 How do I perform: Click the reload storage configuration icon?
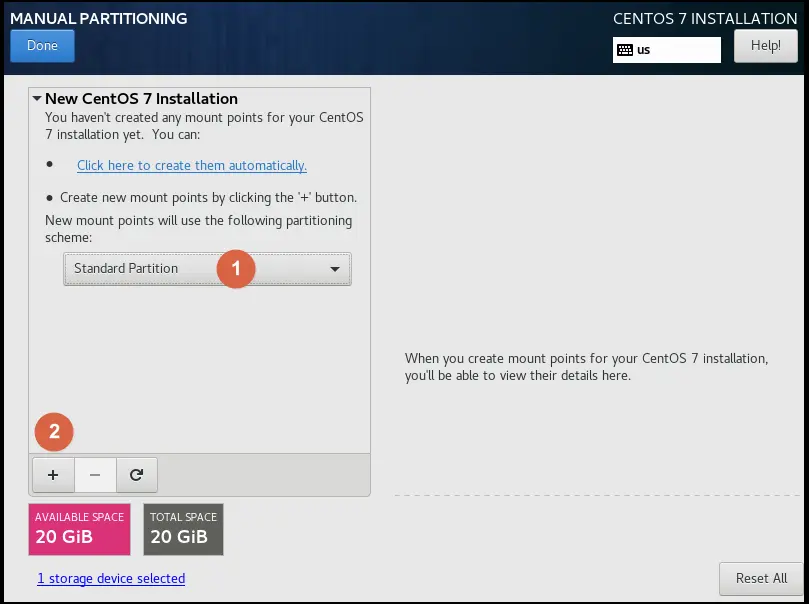pyautogui.click(x=137, y=475)
